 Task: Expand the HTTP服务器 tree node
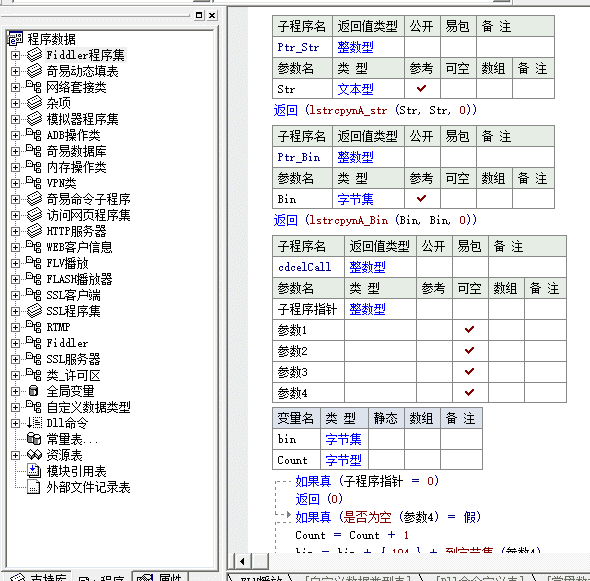(x=15, y=231)
